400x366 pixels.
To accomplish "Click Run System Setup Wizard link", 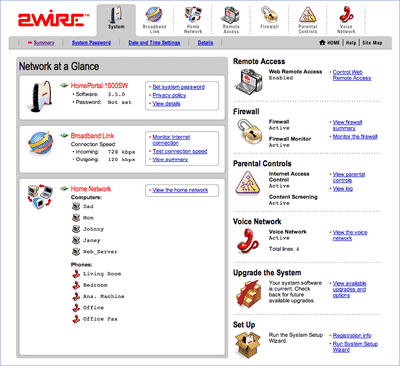I will point(355,347).
